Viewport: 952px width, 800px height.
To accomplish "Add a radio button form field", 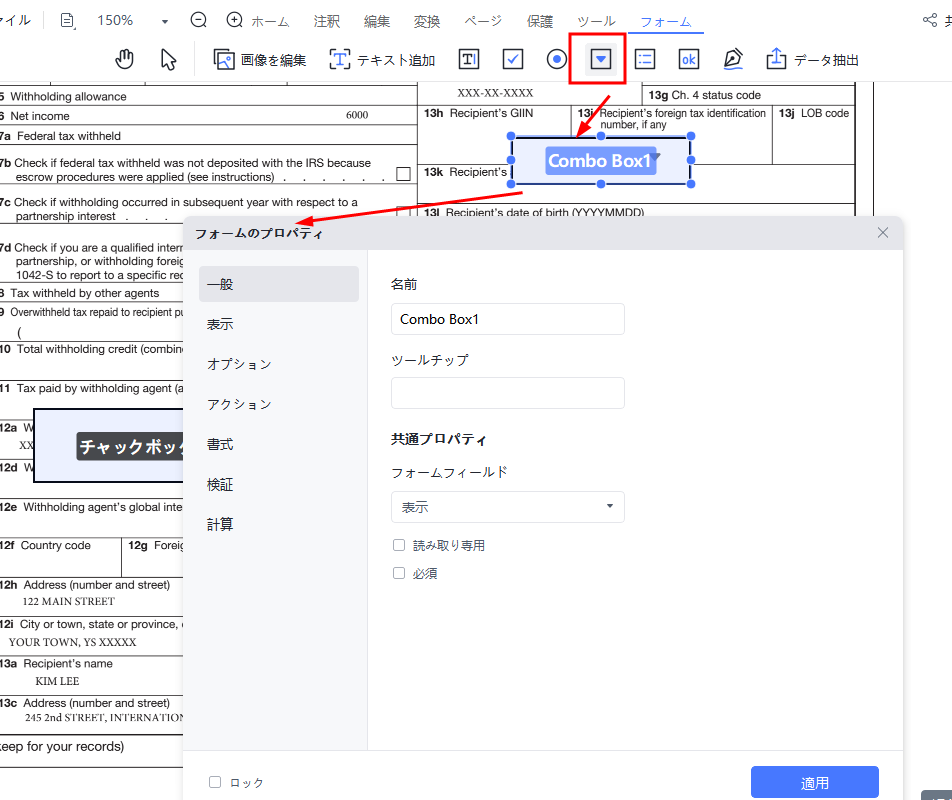I will [x=557, y=59].
